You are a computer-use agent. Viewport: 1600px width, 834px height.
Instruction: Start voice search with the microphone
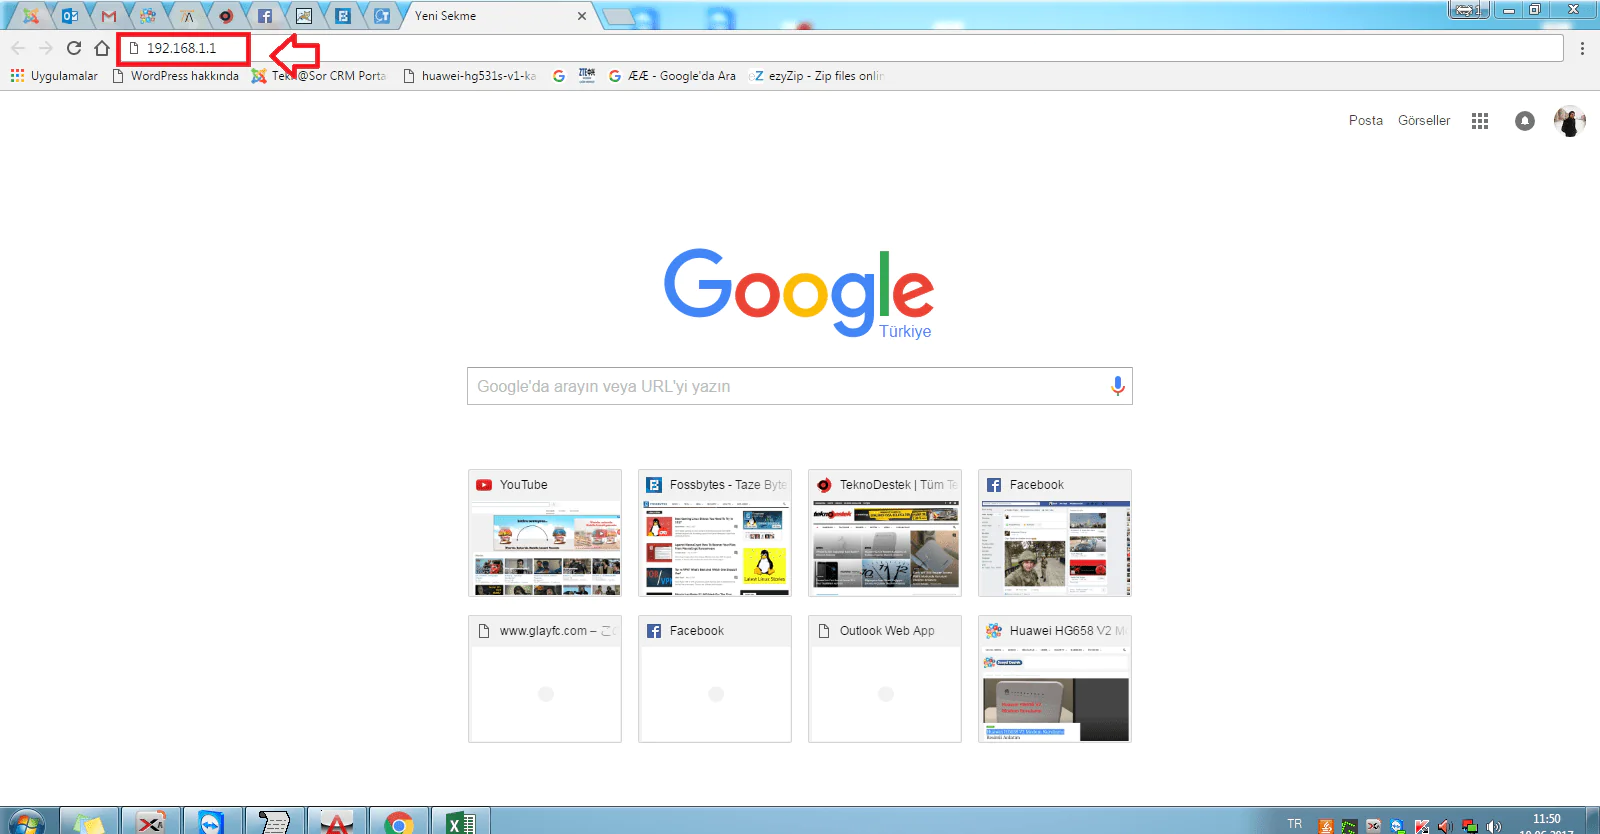click(1118, 386)
